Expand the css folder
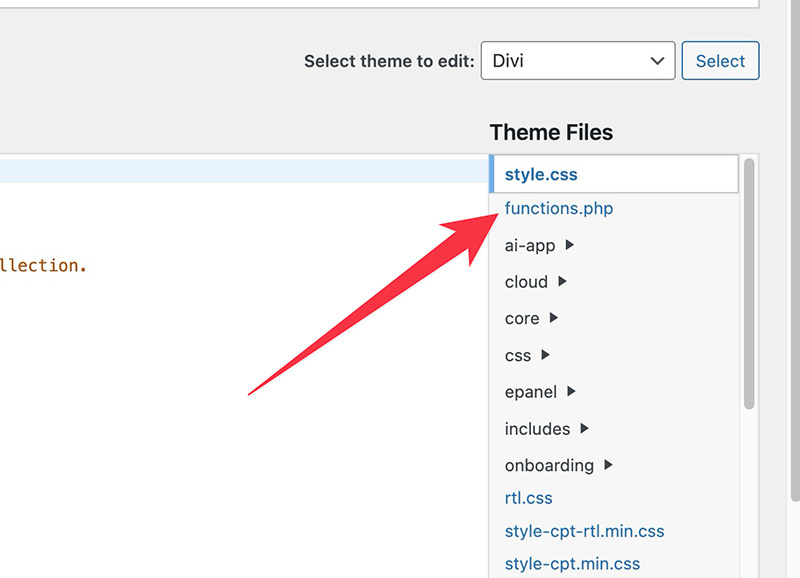Image resolution: width=800 pixels, height=578 pixels. coord(527,355)
